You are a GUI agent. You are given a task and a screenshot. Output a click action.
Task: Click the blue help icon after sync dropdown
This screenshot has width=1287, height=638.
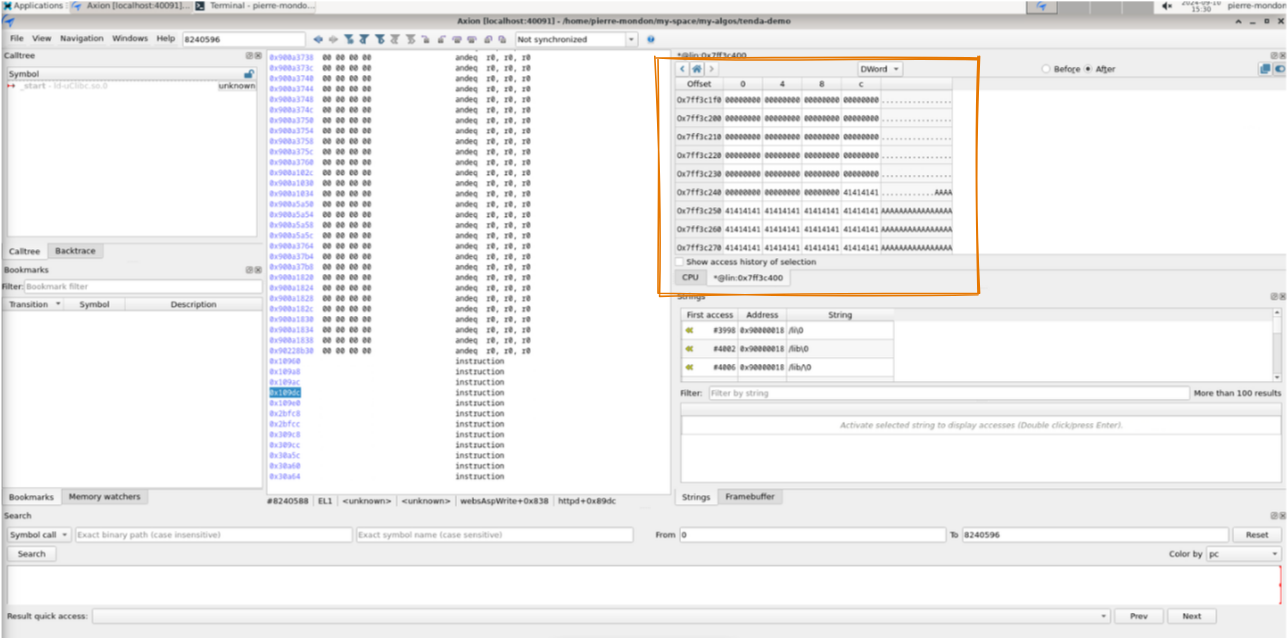point(651,39)
